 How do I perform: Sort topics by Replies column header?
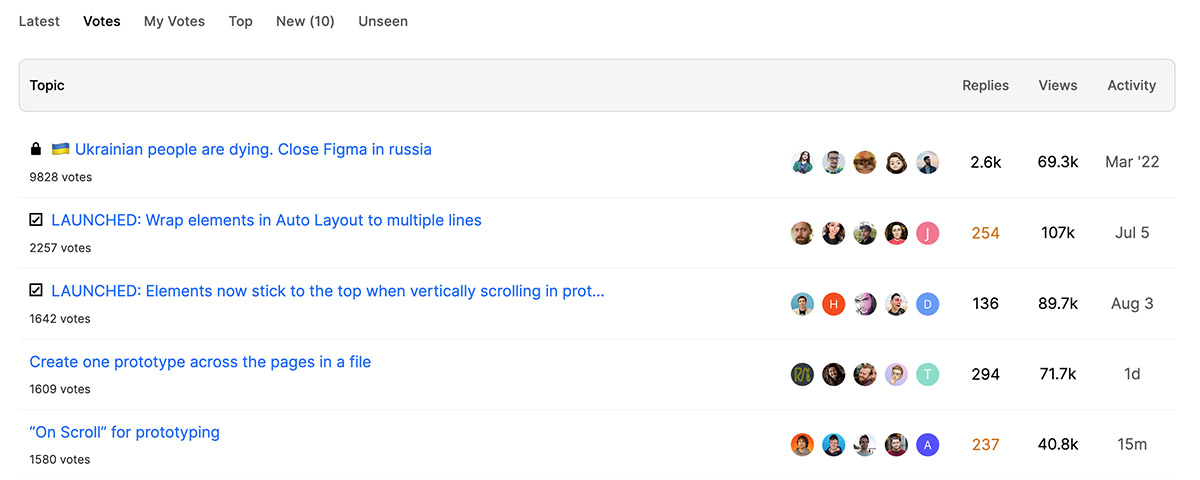coord(986,85)
